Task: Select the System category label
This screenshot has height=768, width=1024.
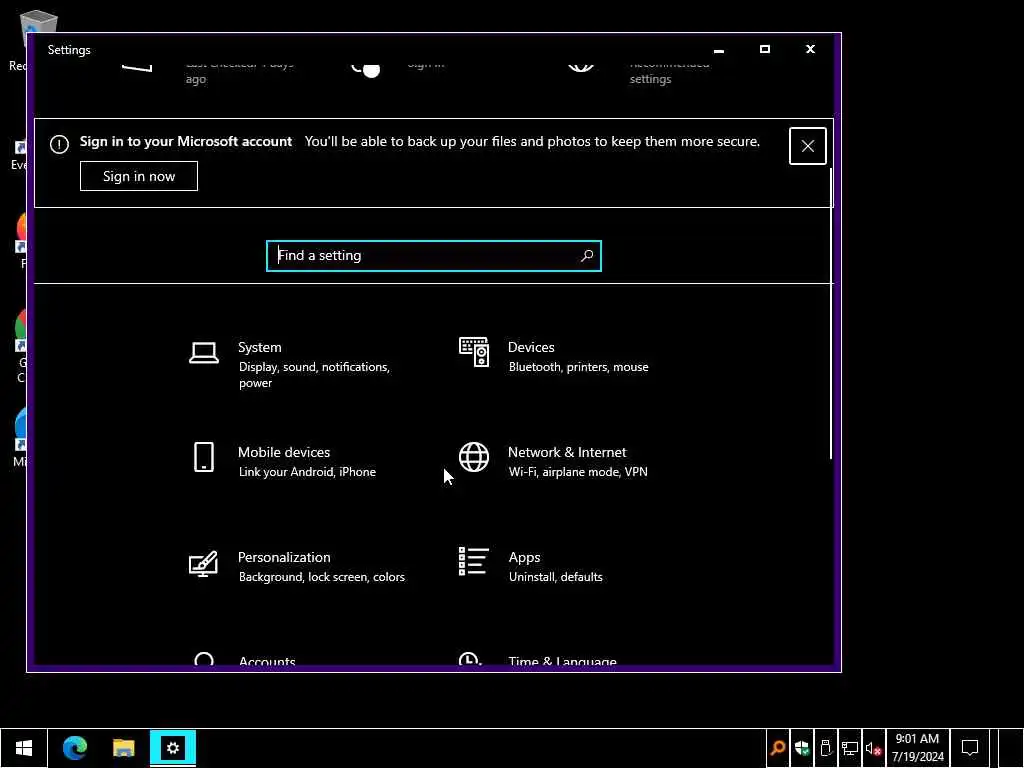Action: point(260,347)
